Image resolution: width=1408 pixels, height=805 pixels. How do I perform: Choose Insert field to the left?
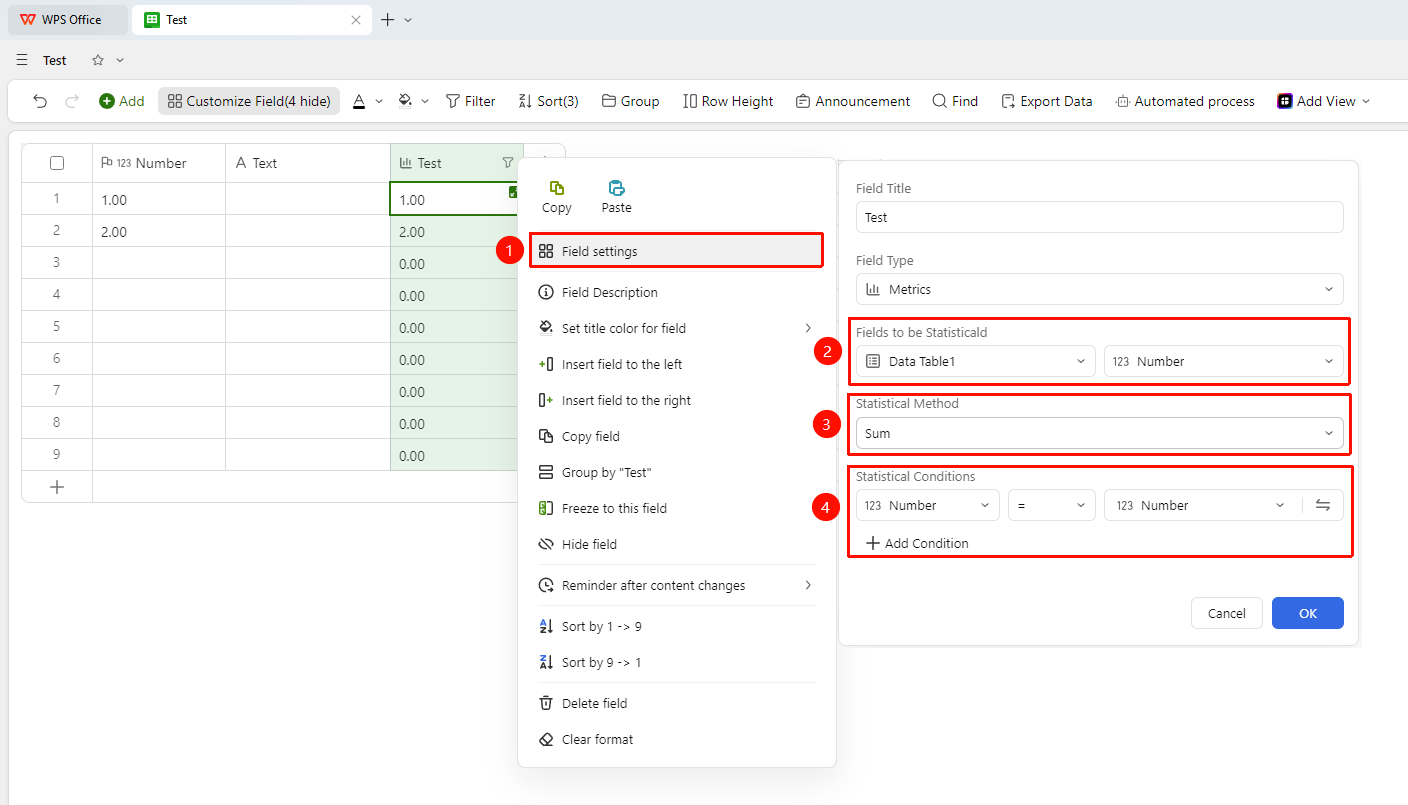[676, 364]
